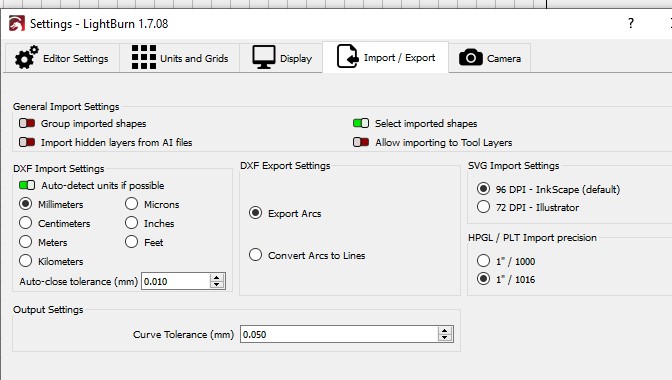Image resolution: width=672 pixels, height=380 pixels.
Task: Decrease Auto-close tolerance with down arrow
Action: (x=217, y=285)
